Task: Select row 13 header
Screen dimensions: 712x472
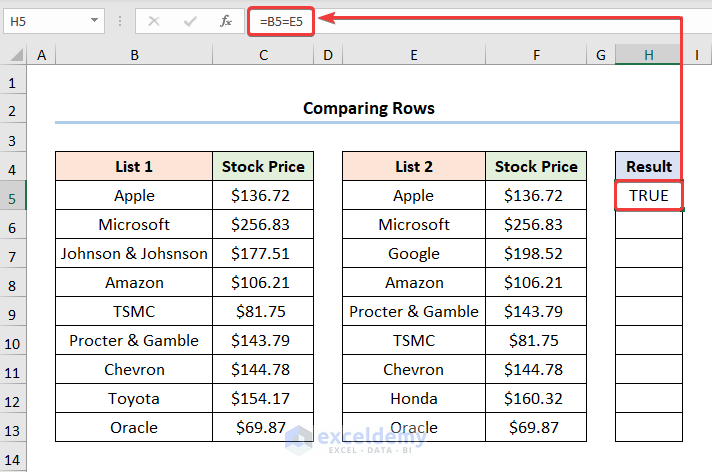Action: click(13, 428)
